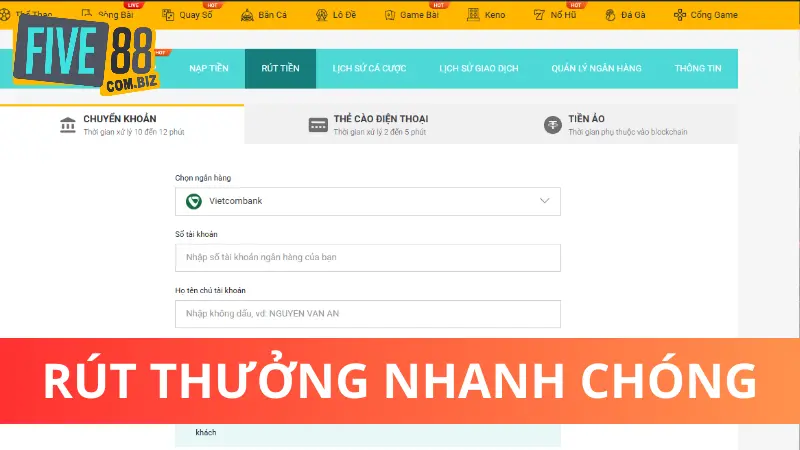Open the Quản Lý Ngân Hàng tab
Image resolution: width=800 pixels, height=450 pixels.
click(596, 68)
